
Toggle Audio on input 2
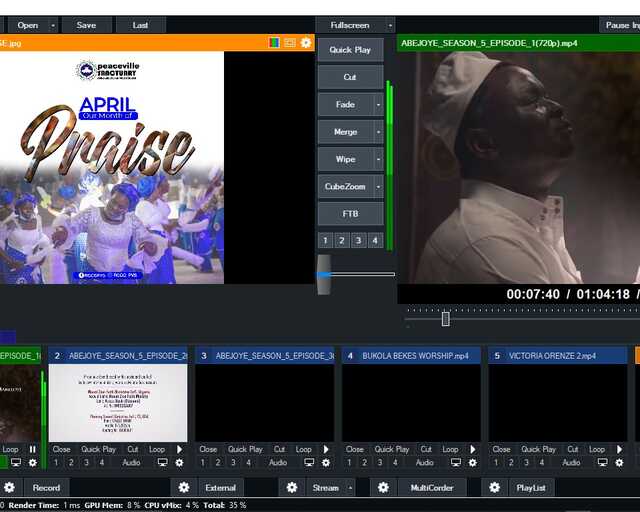[x=131, y=463]
